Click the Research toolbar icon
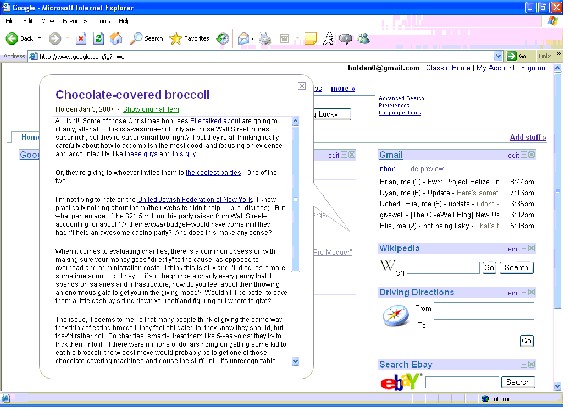 pyautogui.click(x=329, y=38)
